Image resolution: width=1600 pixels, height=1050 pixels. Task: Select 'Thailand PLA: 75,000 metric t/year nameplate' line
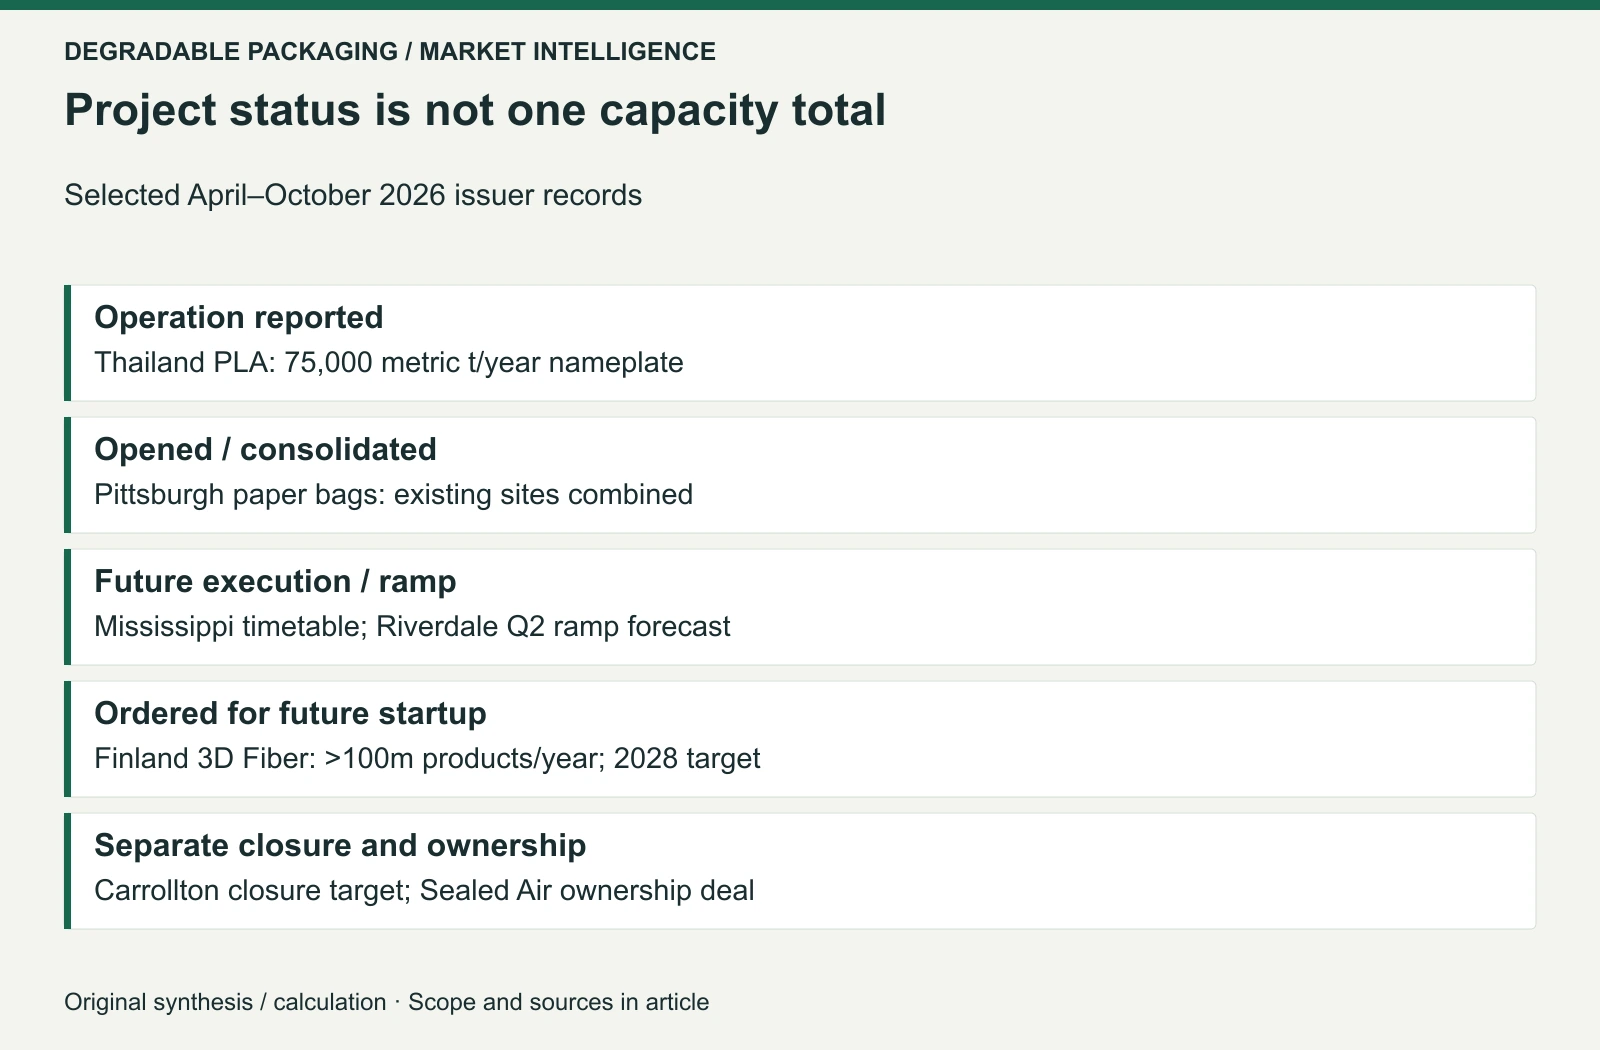click(389, 362)
